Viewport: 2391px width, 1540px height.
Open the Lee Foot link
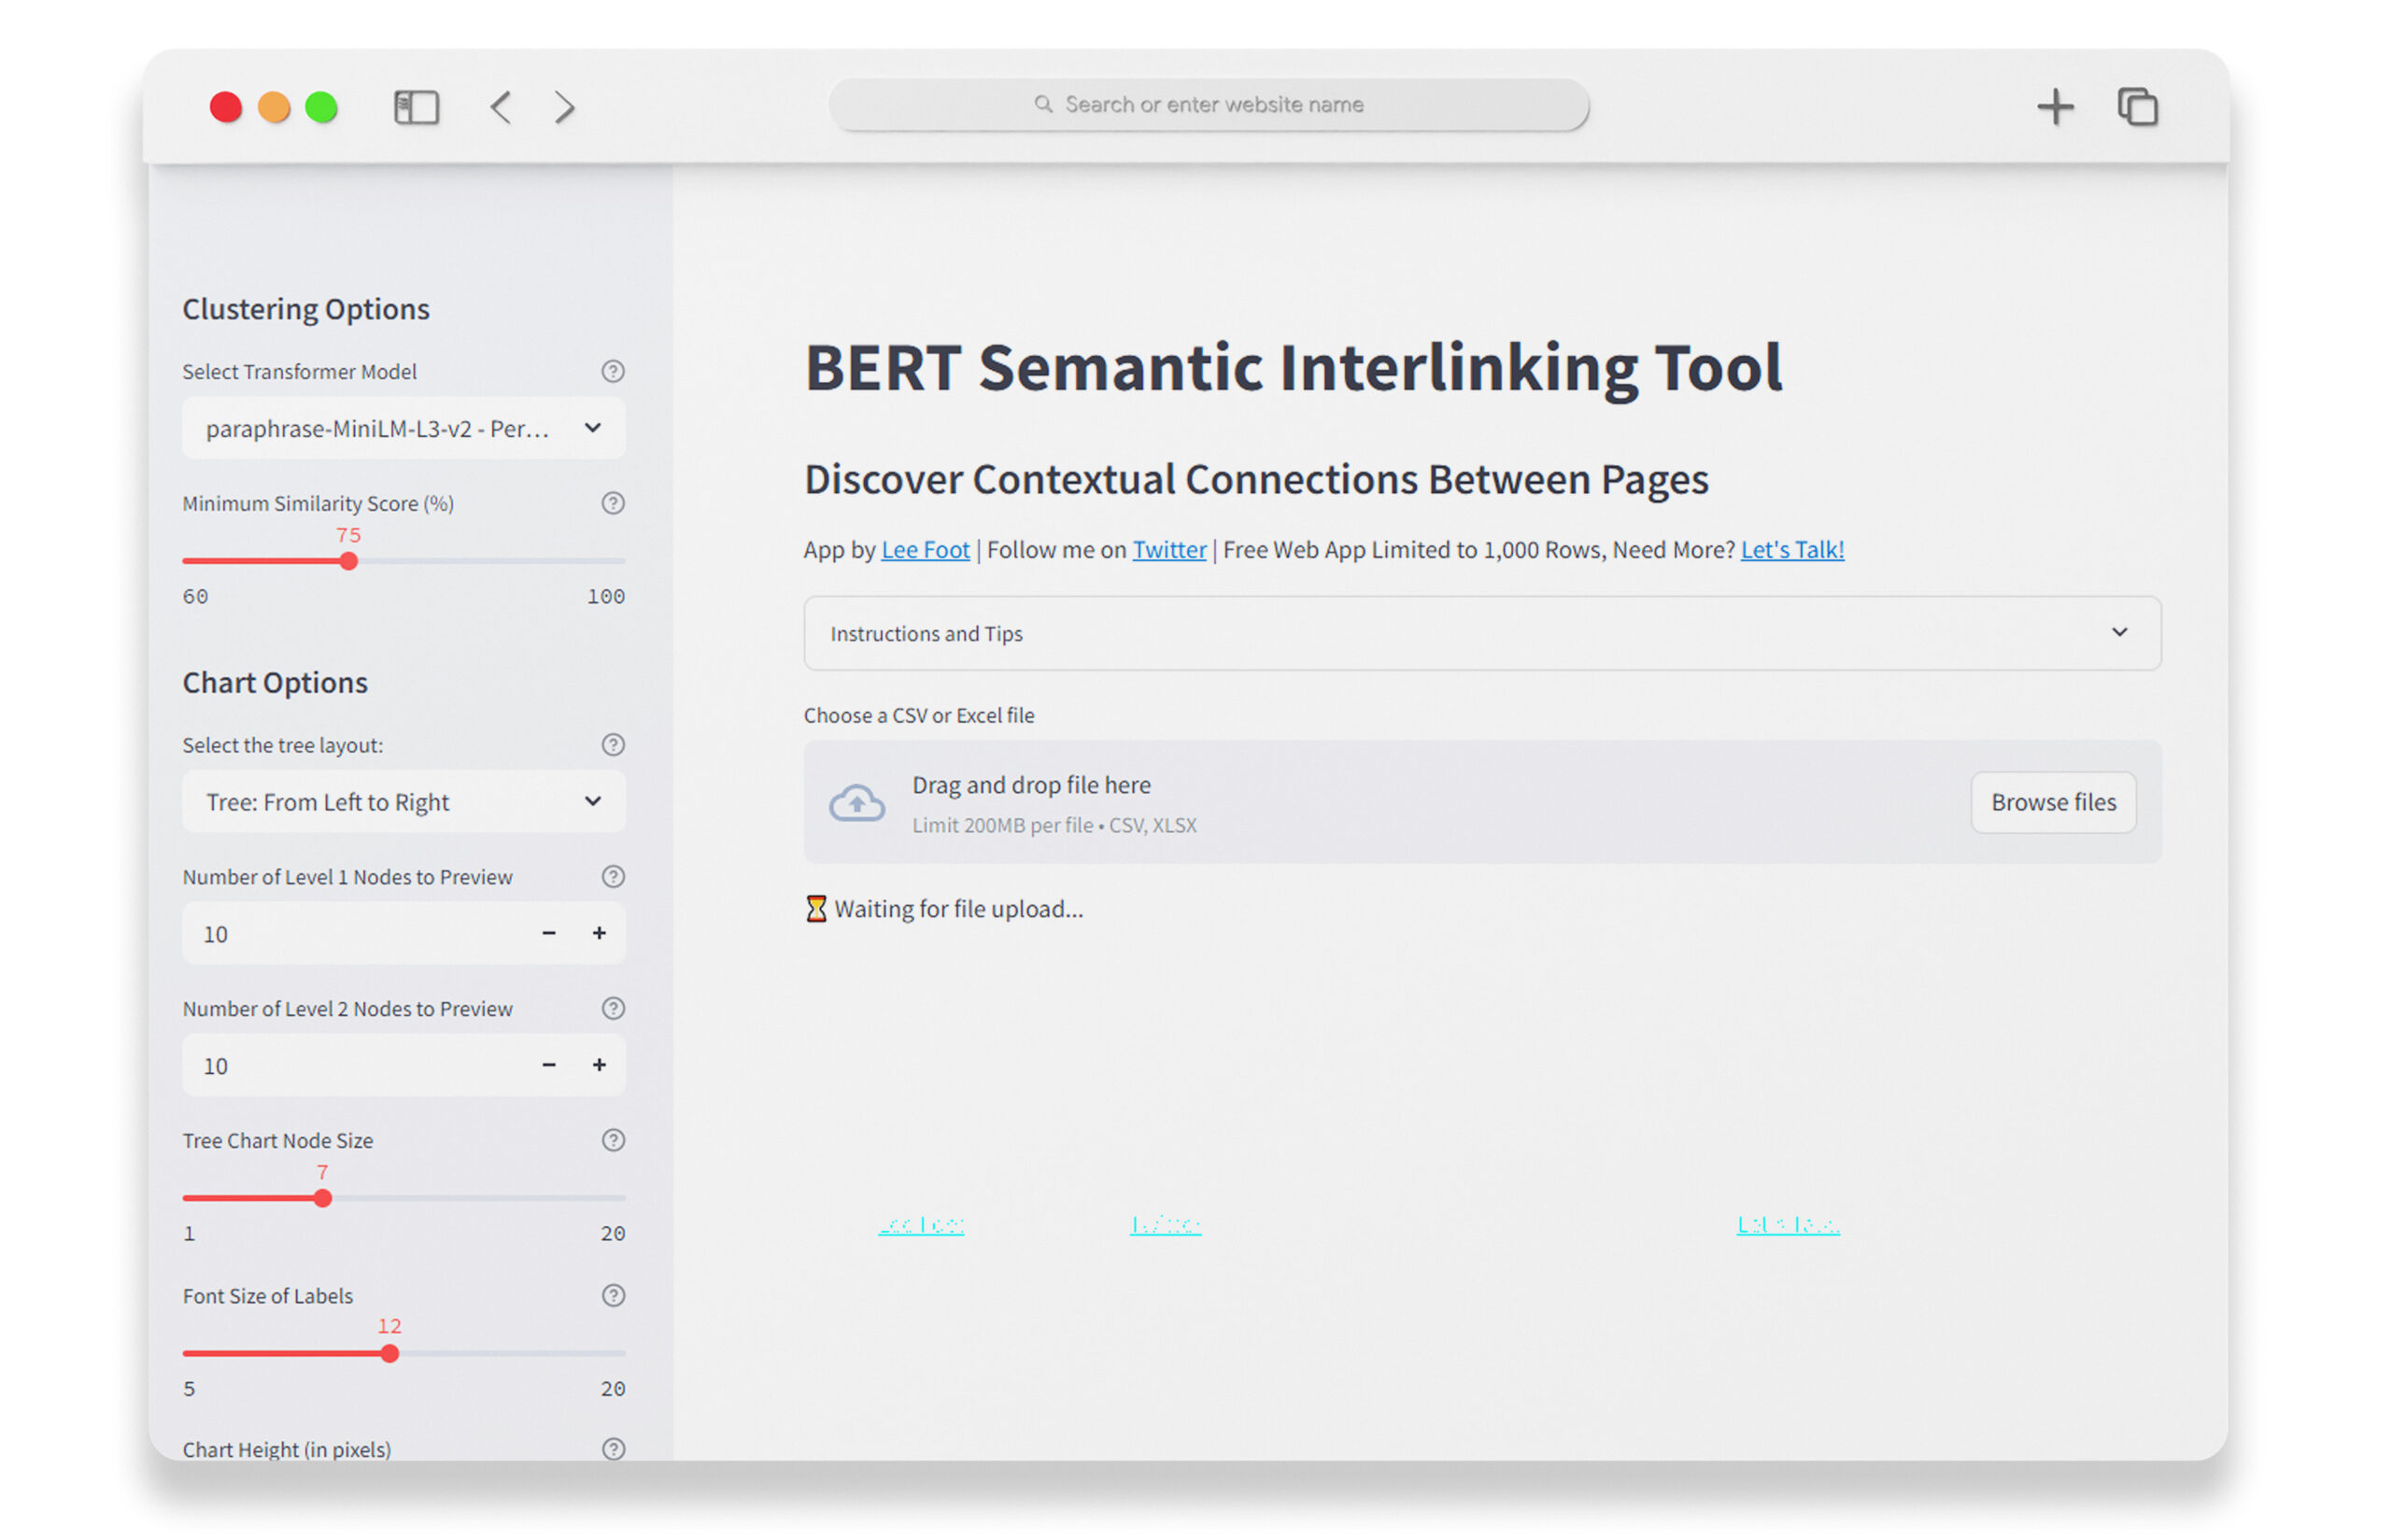tap(925, 550)
